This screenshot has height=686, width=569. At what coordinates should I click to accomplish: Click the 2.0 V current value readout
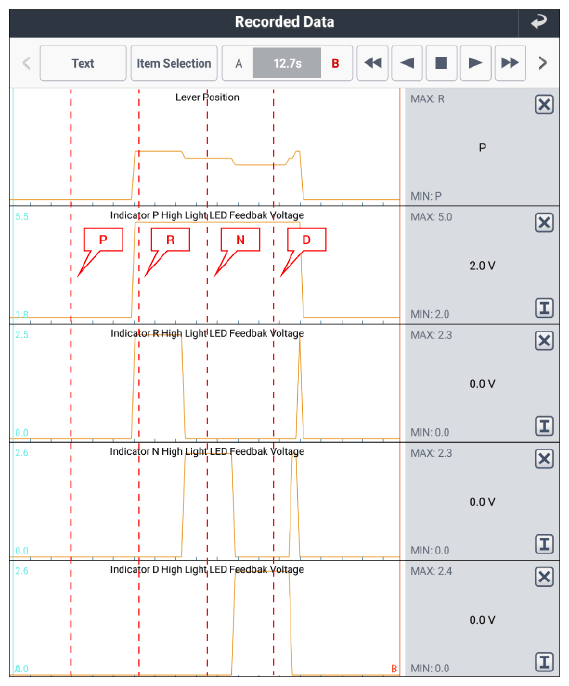coord(482,266)
